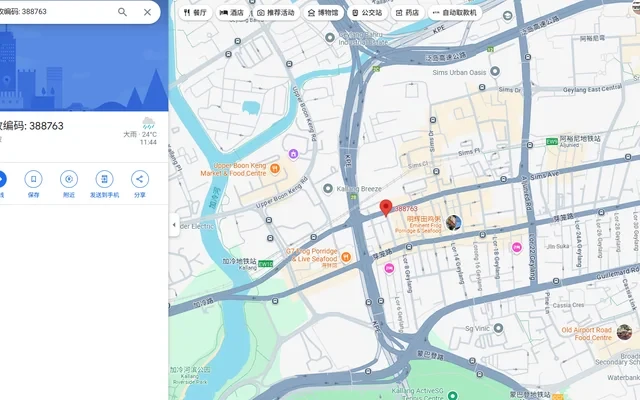Click the Share (分享) icon
Screen dimensions: 640x400
pyautogui.click(x=140, y=179)
